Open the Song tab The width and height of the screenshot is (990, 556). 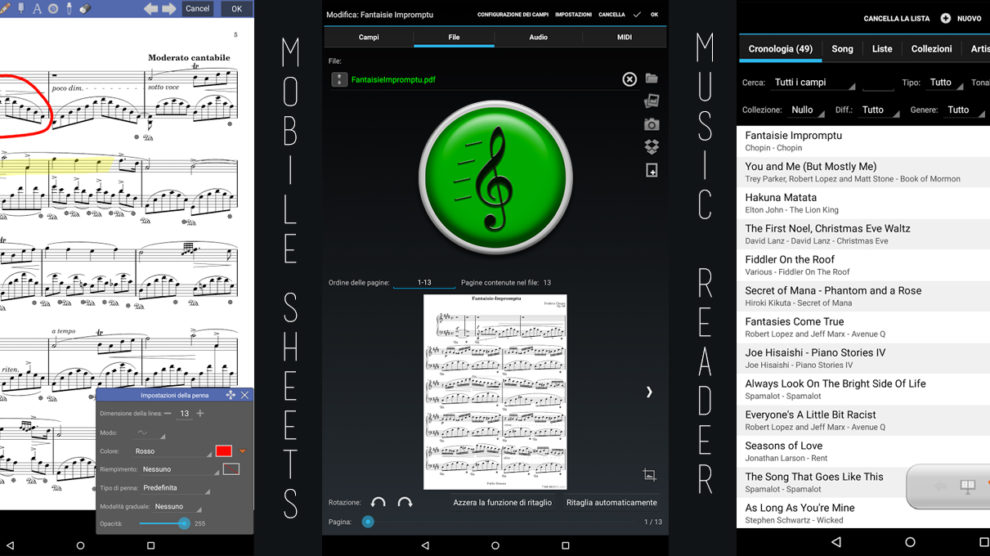pyautogui.click(x=842, y=49)
